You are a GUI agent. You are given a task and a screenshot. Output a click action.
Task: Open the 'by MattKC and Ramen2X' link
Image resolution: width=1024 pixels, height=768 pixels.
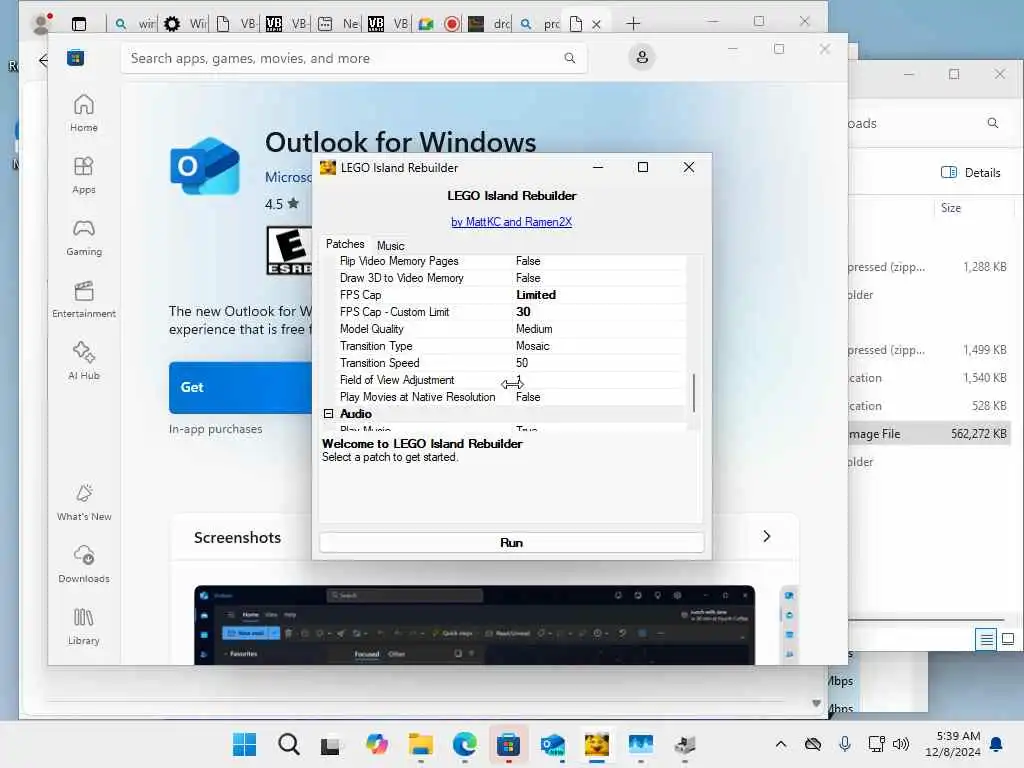(x=511, y=222)
